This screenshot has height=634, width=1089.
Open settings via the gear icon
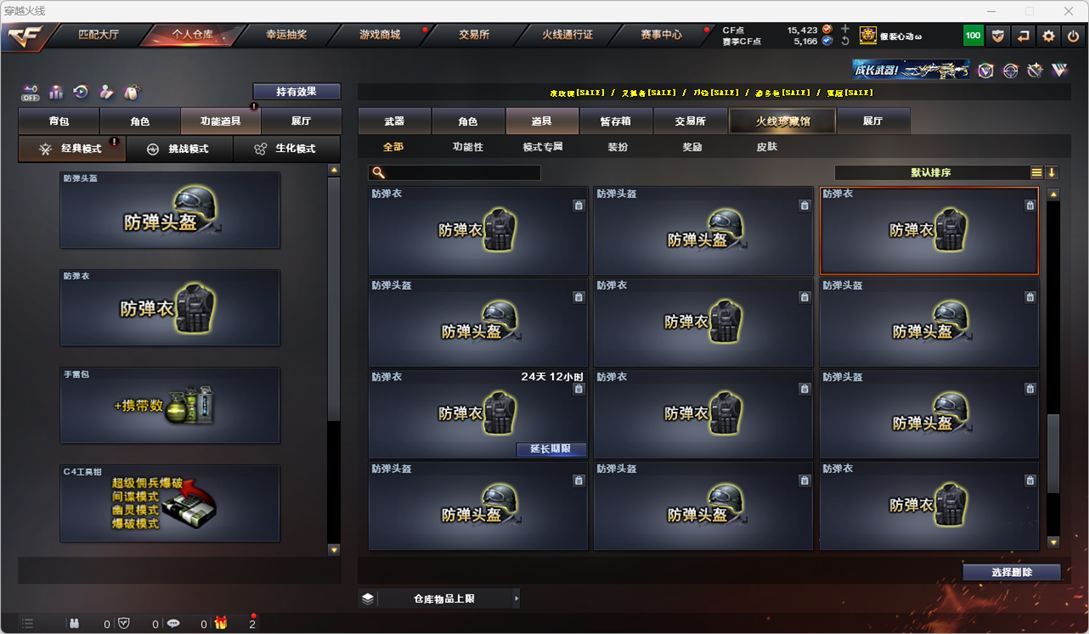pyautogui.click(x=1048, y=36)
